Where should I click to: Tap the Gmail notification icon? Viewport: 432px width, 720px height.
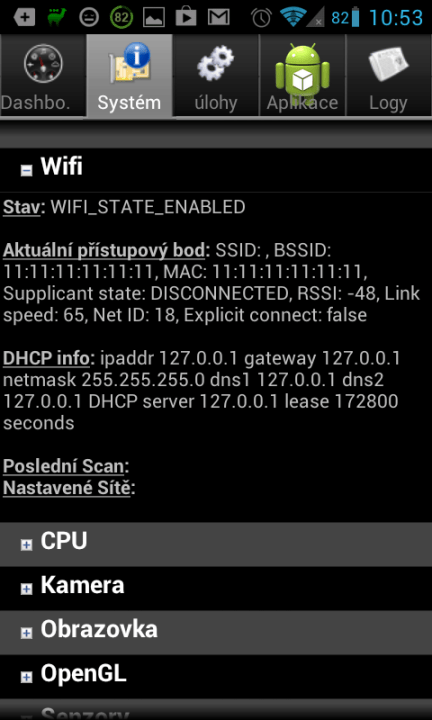(x=219, y=17)
